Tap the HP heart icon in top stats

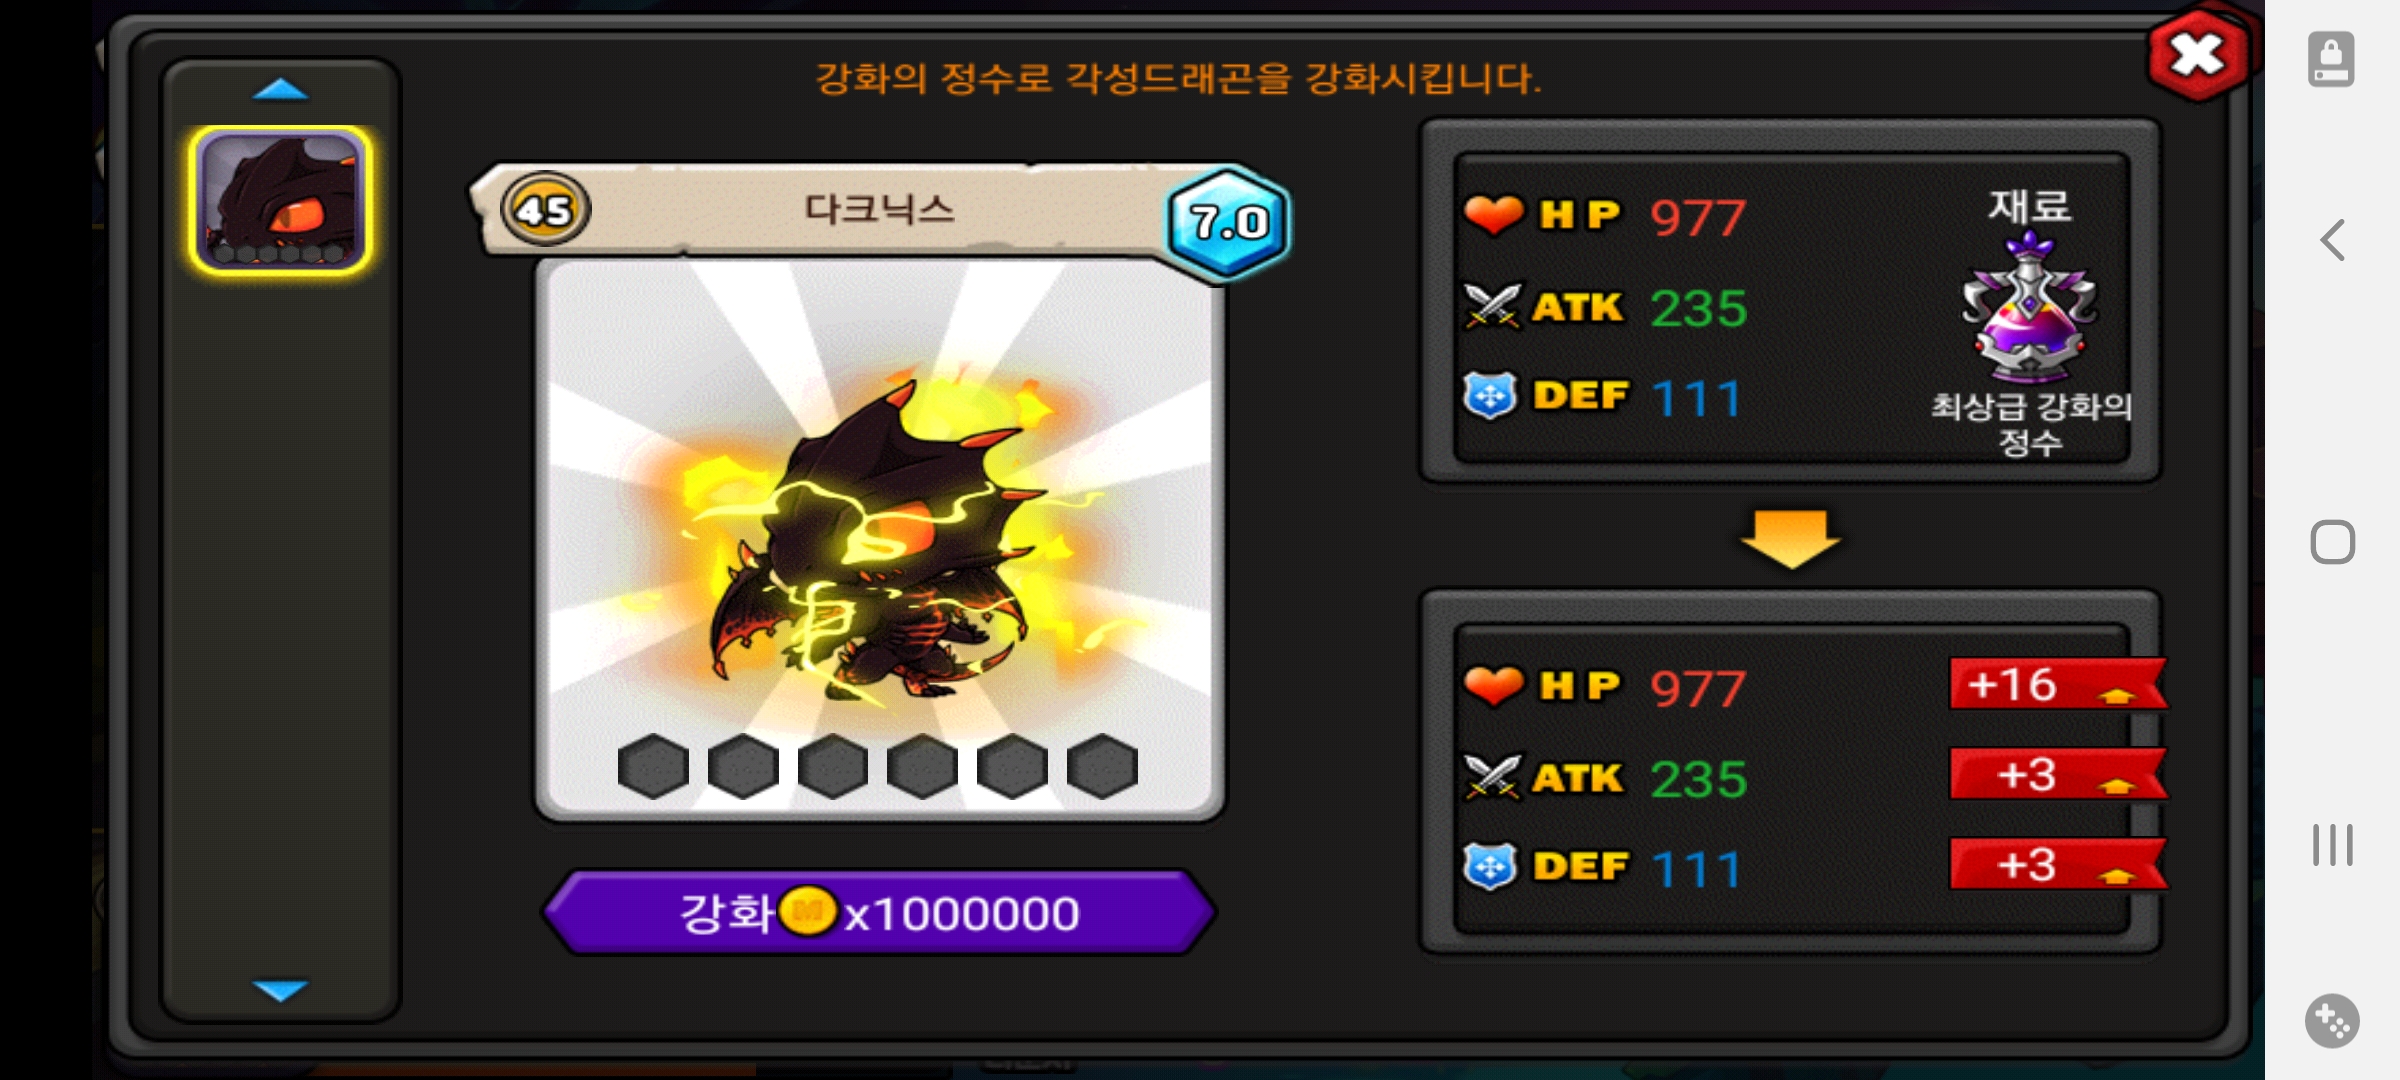[1493, 215]
